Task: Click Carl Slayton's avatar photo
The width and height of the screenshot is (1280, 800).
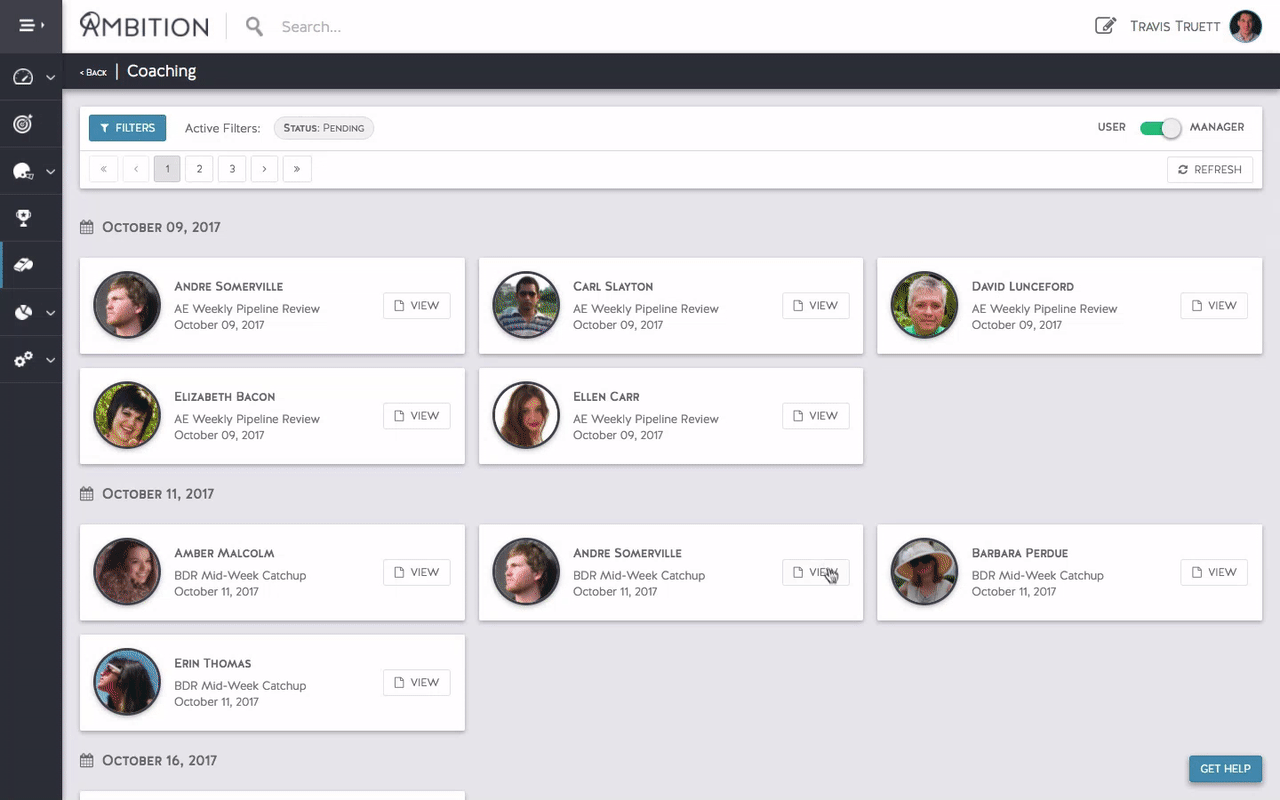Action: pyautogui.click(x=526, y=305)
